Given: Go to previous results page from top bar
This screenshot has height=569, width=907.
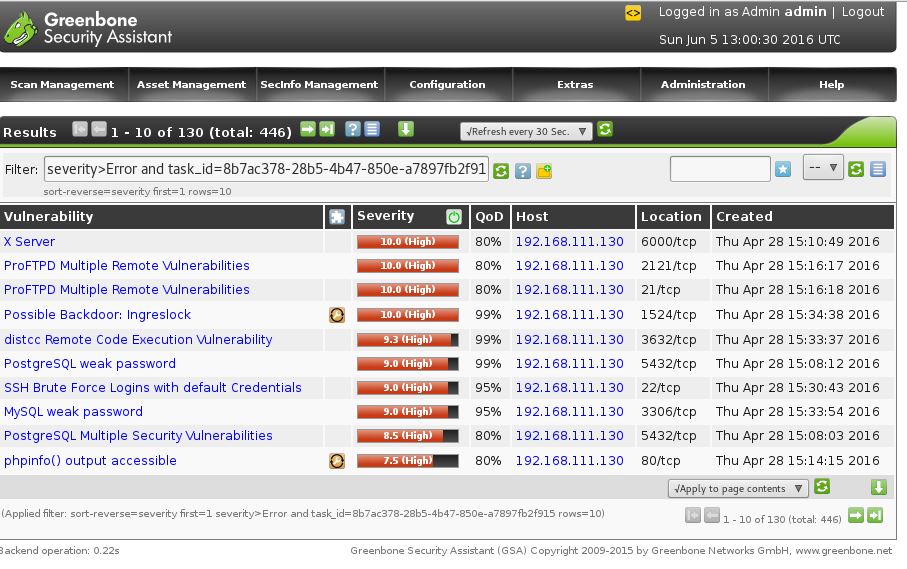Looking at the screenshot, I should tap(99, 129).
